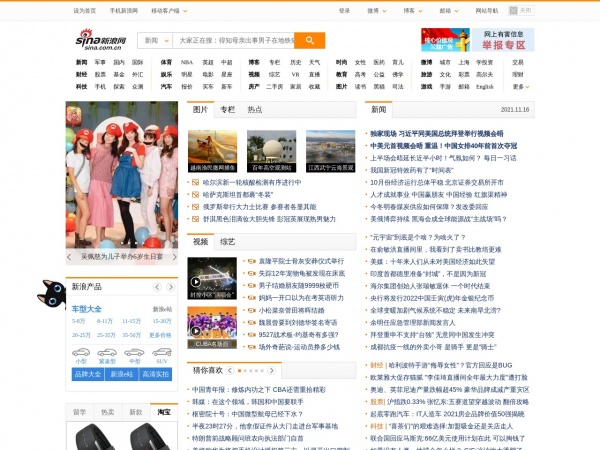Click the 品牌大全 blue button
Viewport: 600px width, 450px height.
[x=88, y=374]
